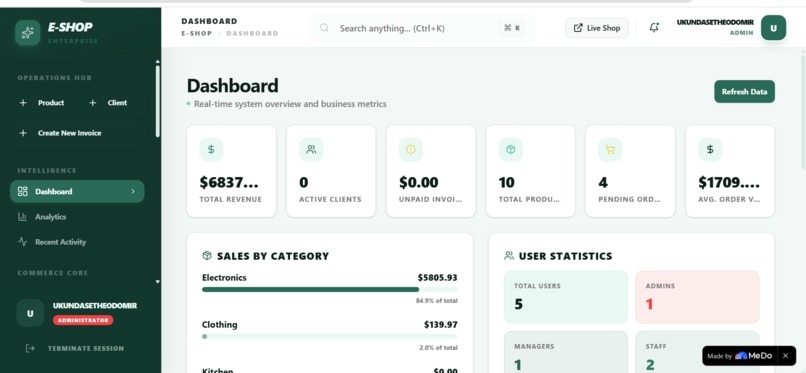Click the plus icon beside Create New Invoice
This screenshot has height=373, width=806.
coord(23,133)
